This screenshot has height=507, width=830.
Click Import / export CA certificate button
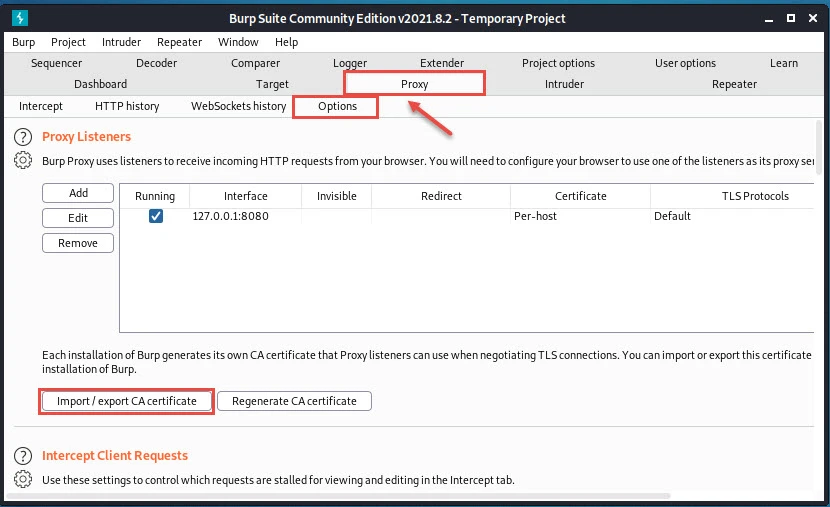coord(127,401)
